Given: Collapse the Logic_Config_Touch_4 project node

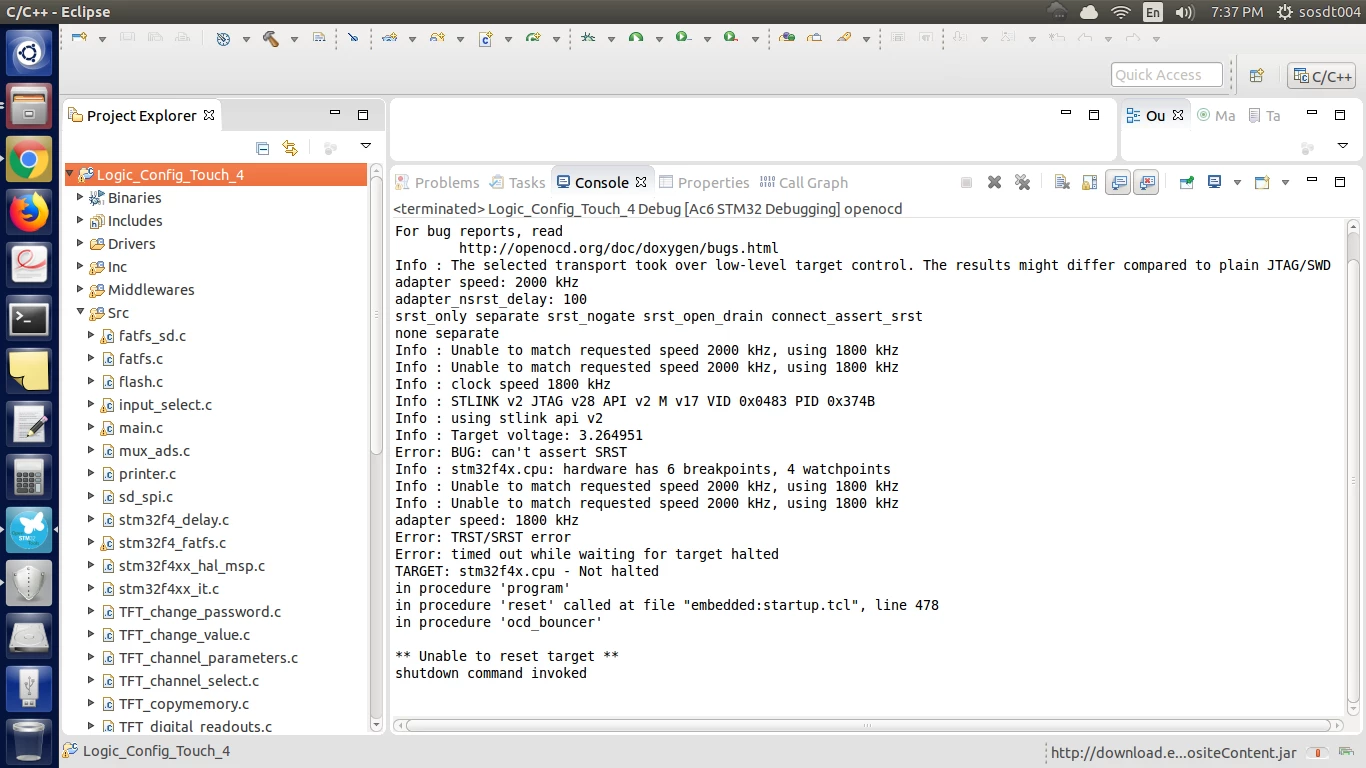Looking at the screenshot, I should [x=70, y=174].
